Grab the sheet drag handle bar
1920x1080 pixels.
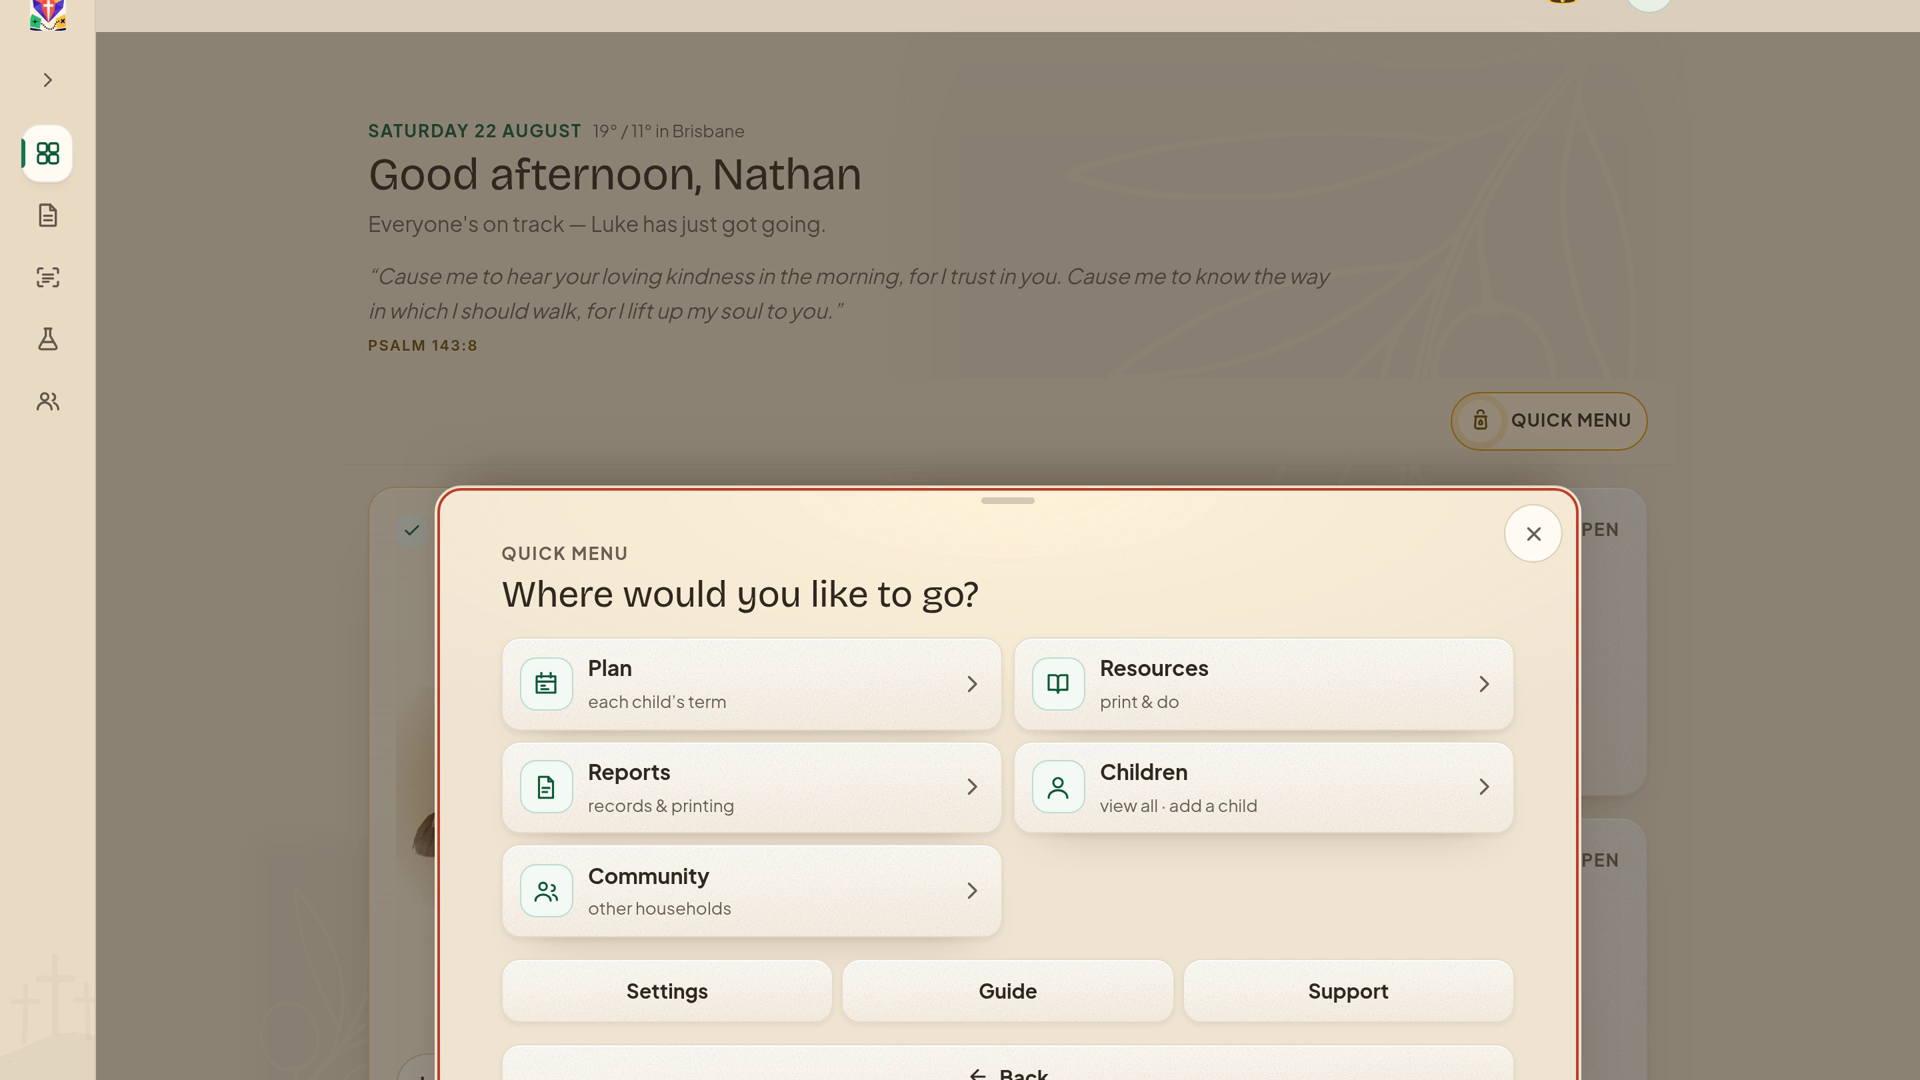click(x=1008, y=501)
